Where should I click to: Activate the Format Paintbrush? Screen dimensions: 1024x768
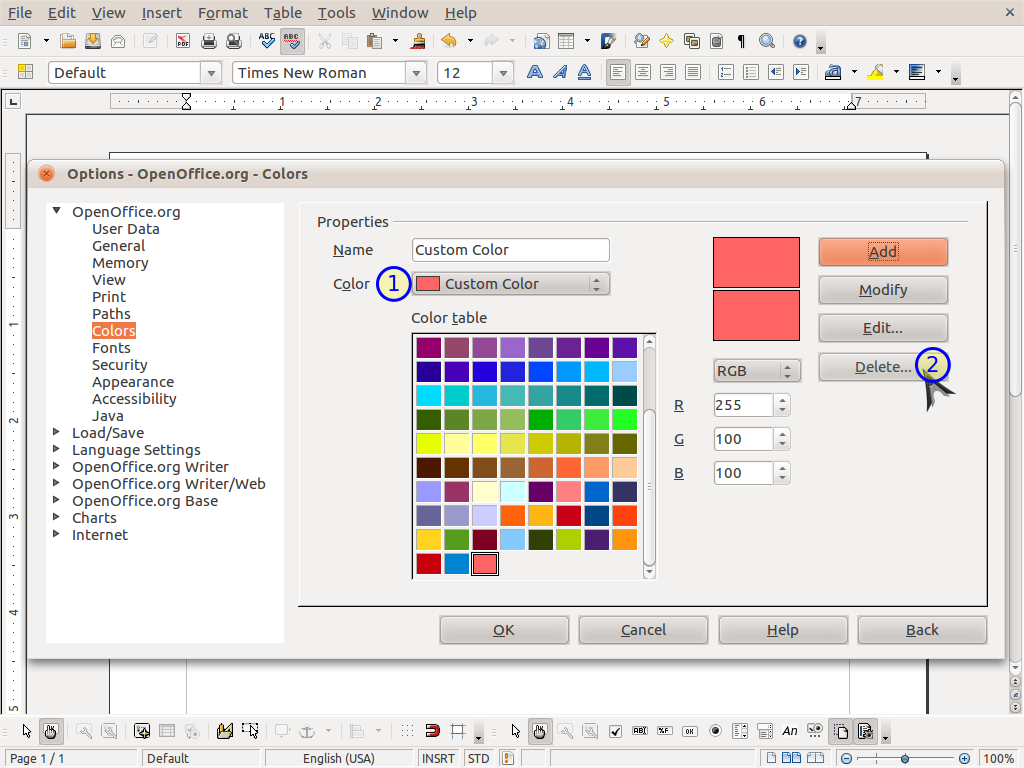417,42
